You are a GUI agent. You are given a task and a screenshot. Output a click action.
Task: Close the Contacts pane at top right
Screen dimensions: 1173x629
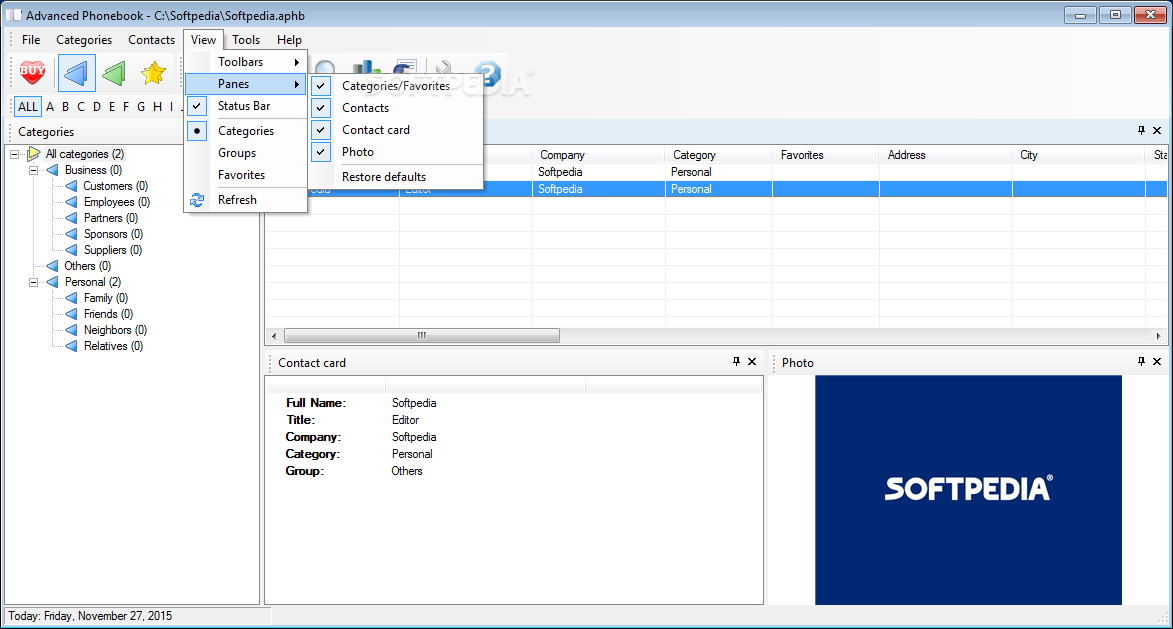1157,130
